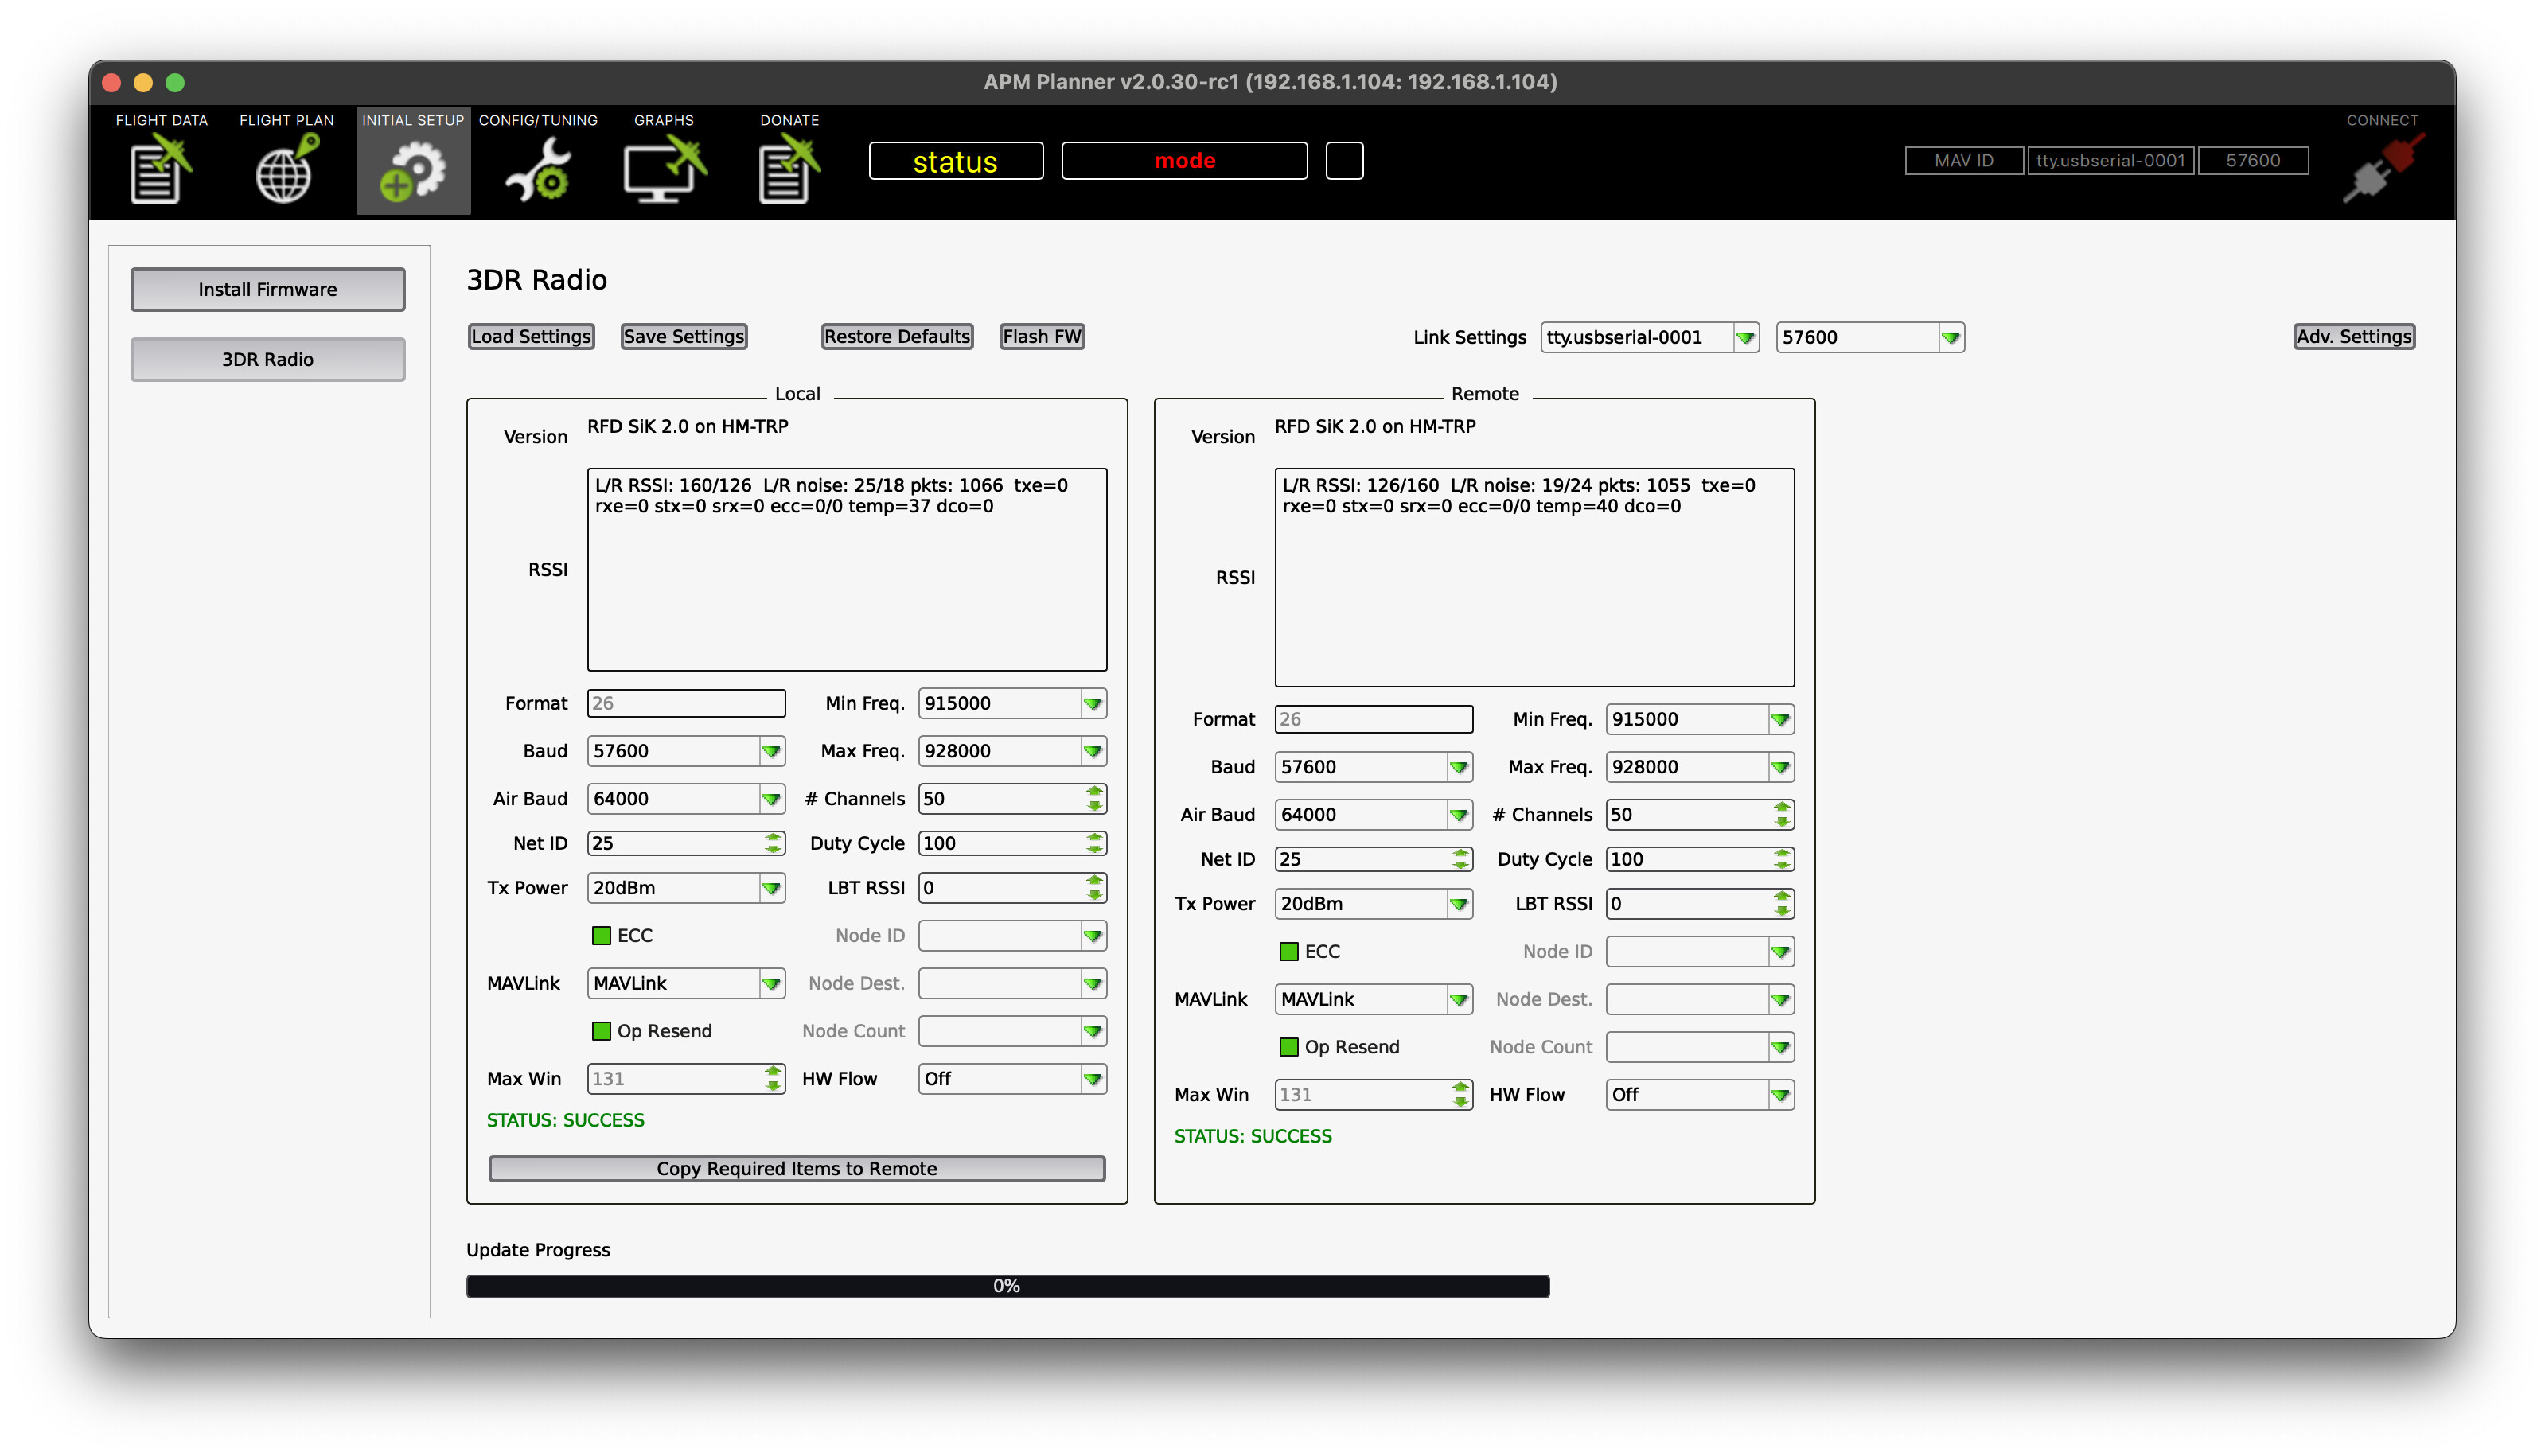The height and width of the screenshot is (1456, 2545).
Task: Expand the Local HW Flow dropdown
Action: point(1013,1079)
